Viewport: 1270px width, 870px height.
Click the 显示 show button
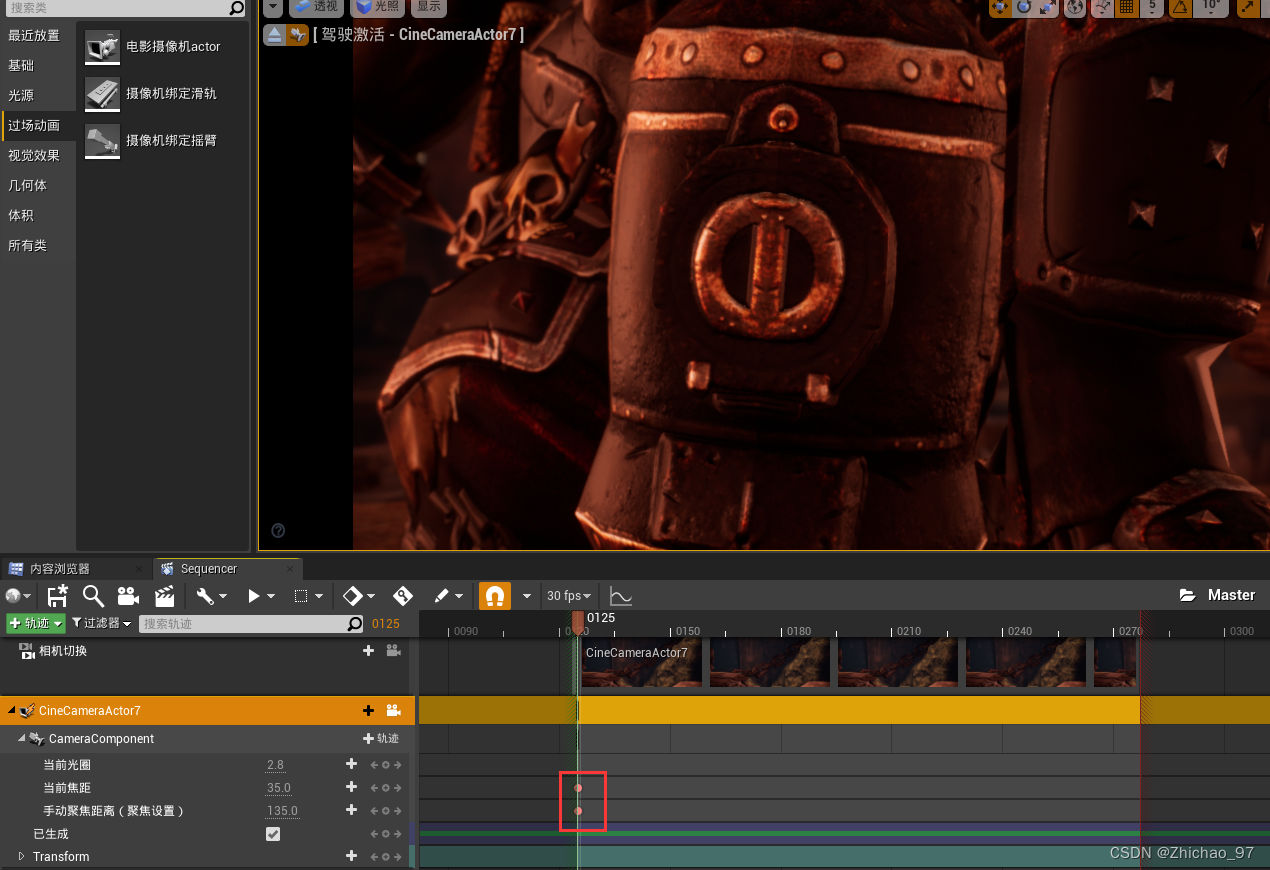(428, 7)
